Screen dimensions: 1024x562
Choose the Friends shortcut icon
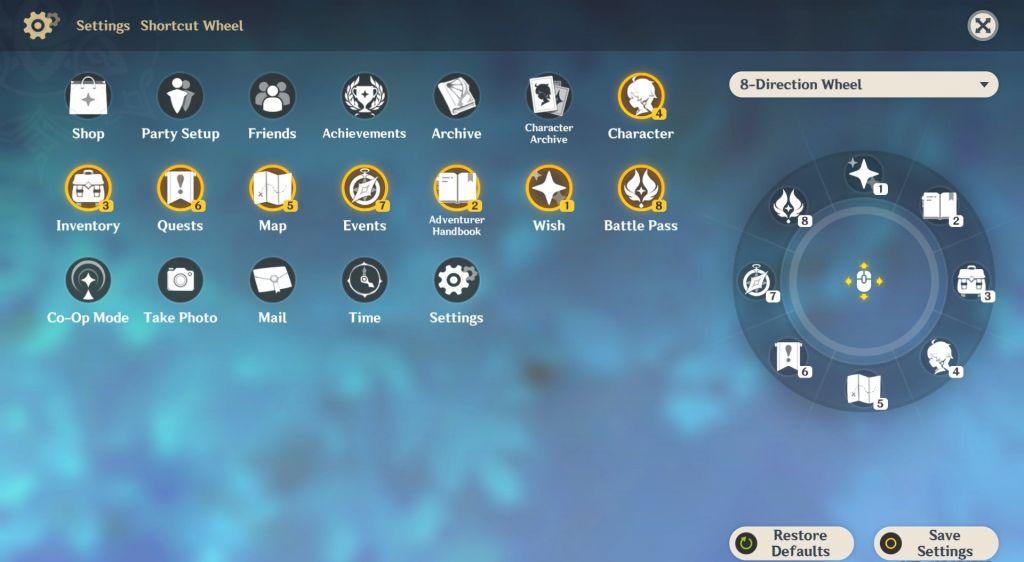(272, 97)
